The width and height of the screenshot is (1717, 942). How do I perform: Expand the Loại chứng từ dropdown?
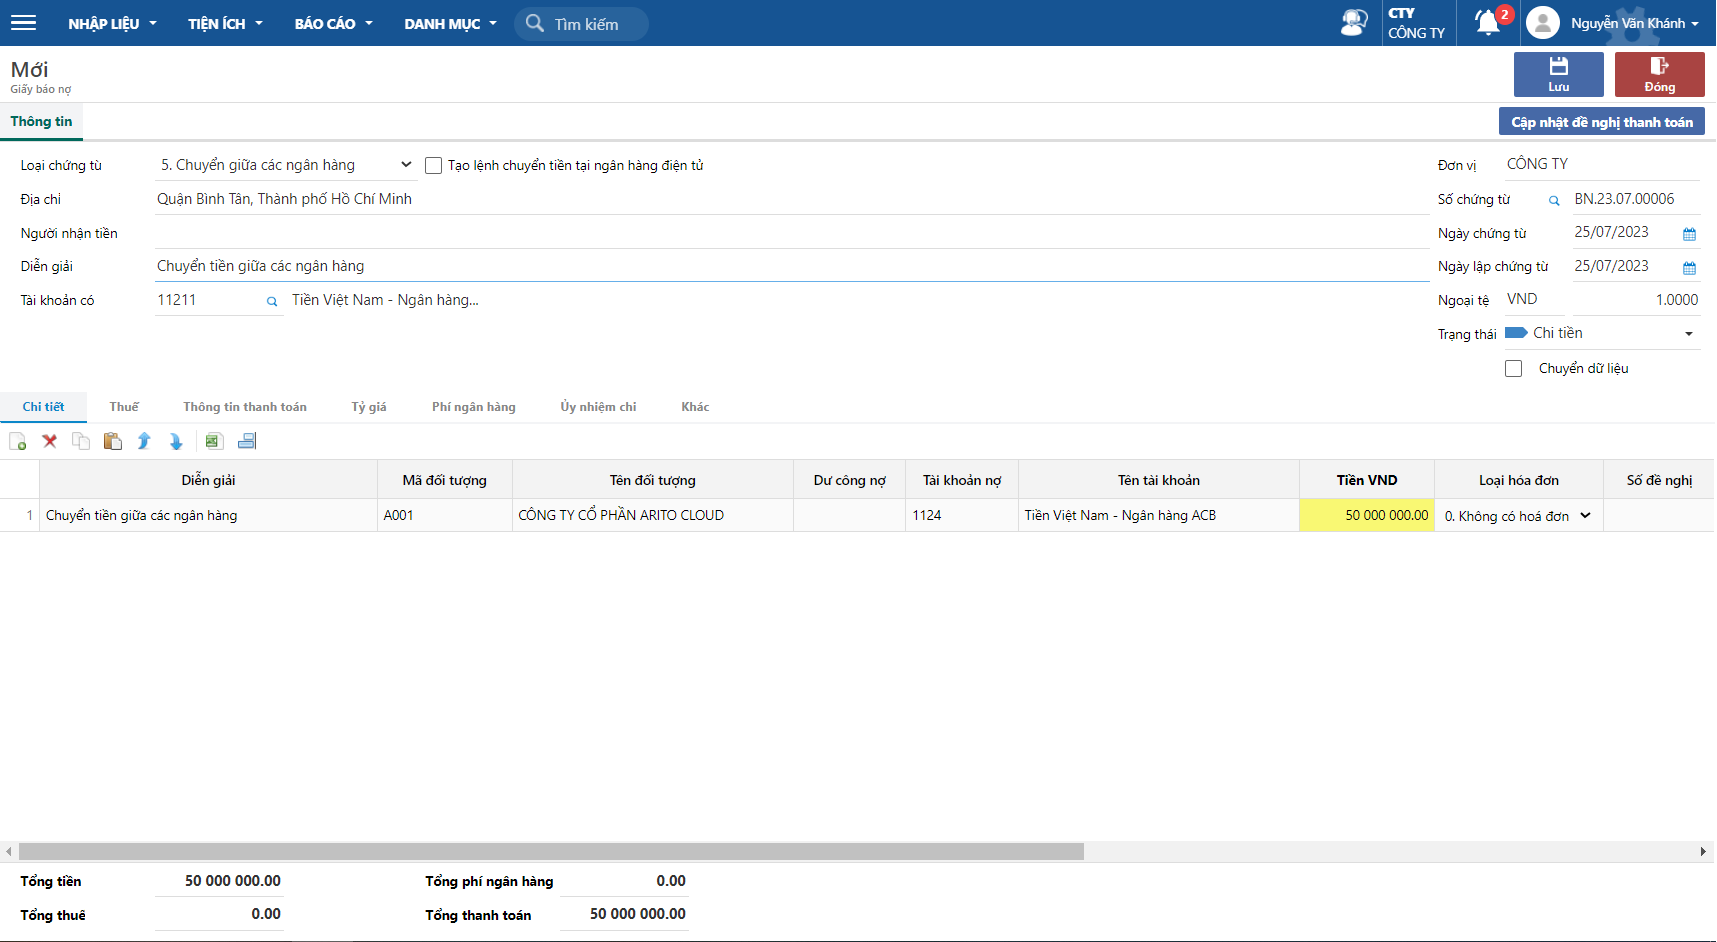(x=405, y=165)
